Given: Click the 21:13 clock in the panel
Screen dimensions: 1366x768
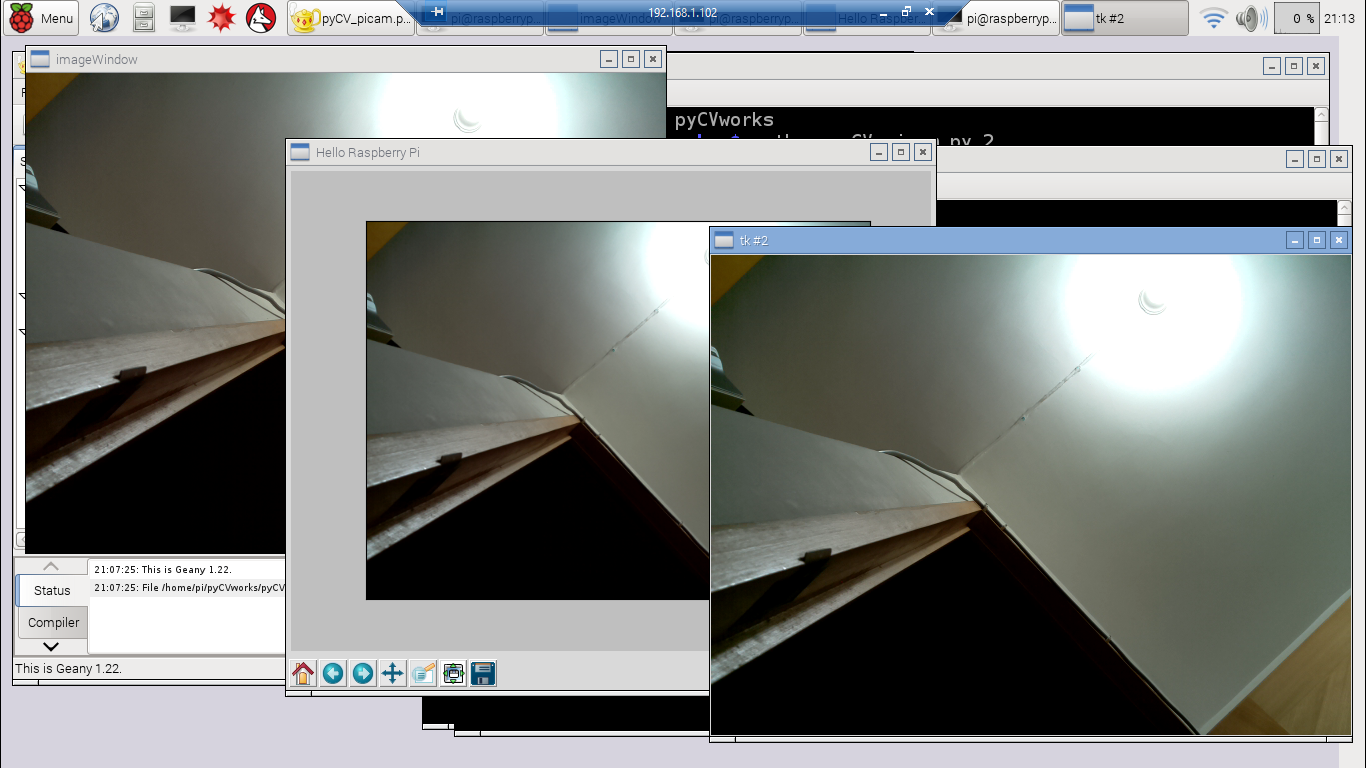Looking at the screenshot, I should [x=1340, y=18].
